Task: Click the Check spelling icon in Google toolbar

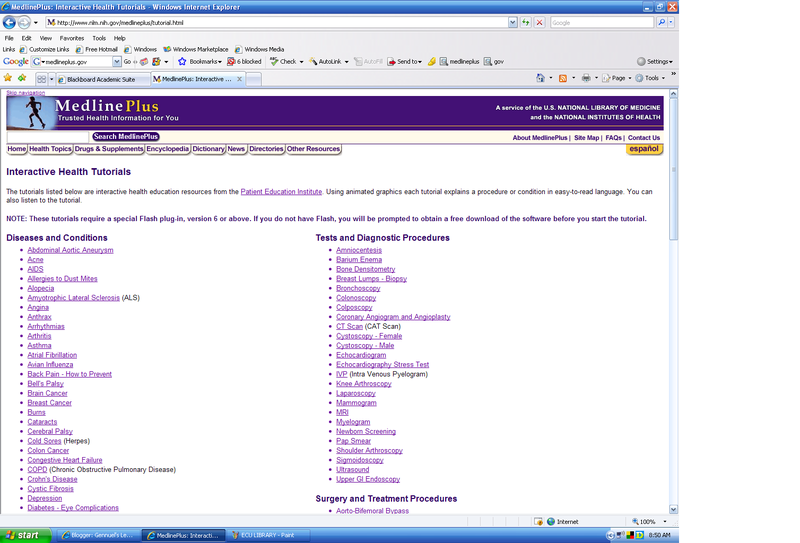Action: coord(274,61)
